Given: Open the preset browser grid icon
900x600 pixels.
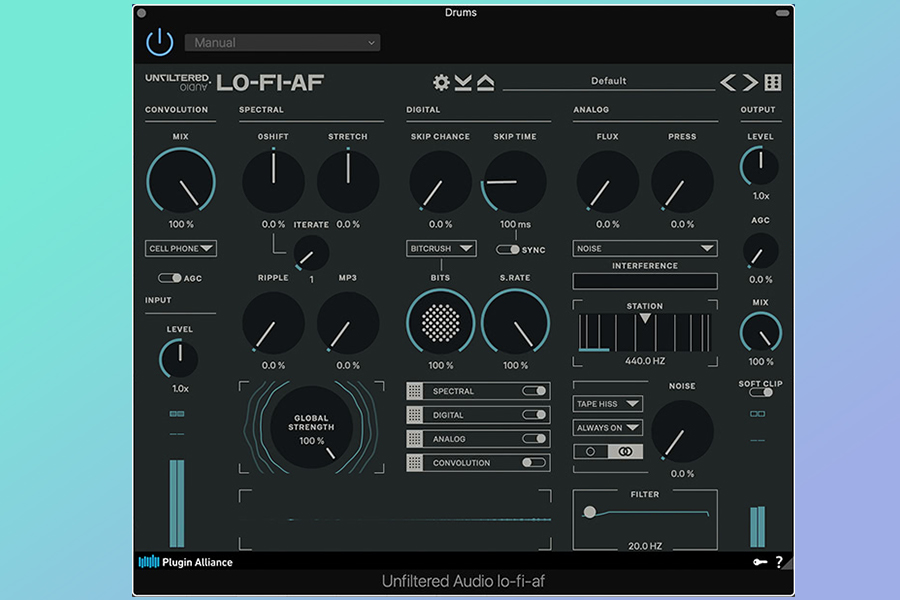Looking at the screenshot, I should pyautogui.click(x=773, y=83).
